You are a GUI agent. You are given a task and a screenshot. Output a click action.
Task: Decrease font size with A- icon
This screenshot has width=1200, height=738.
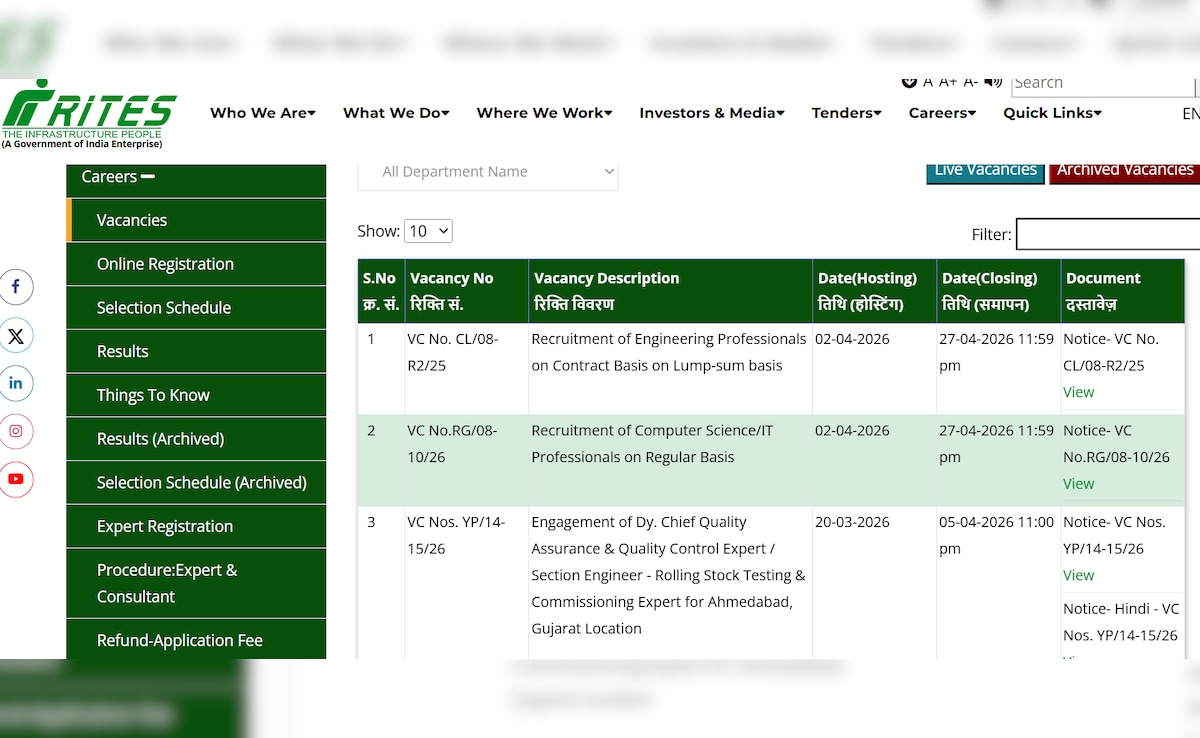click(x=970, y=82)
